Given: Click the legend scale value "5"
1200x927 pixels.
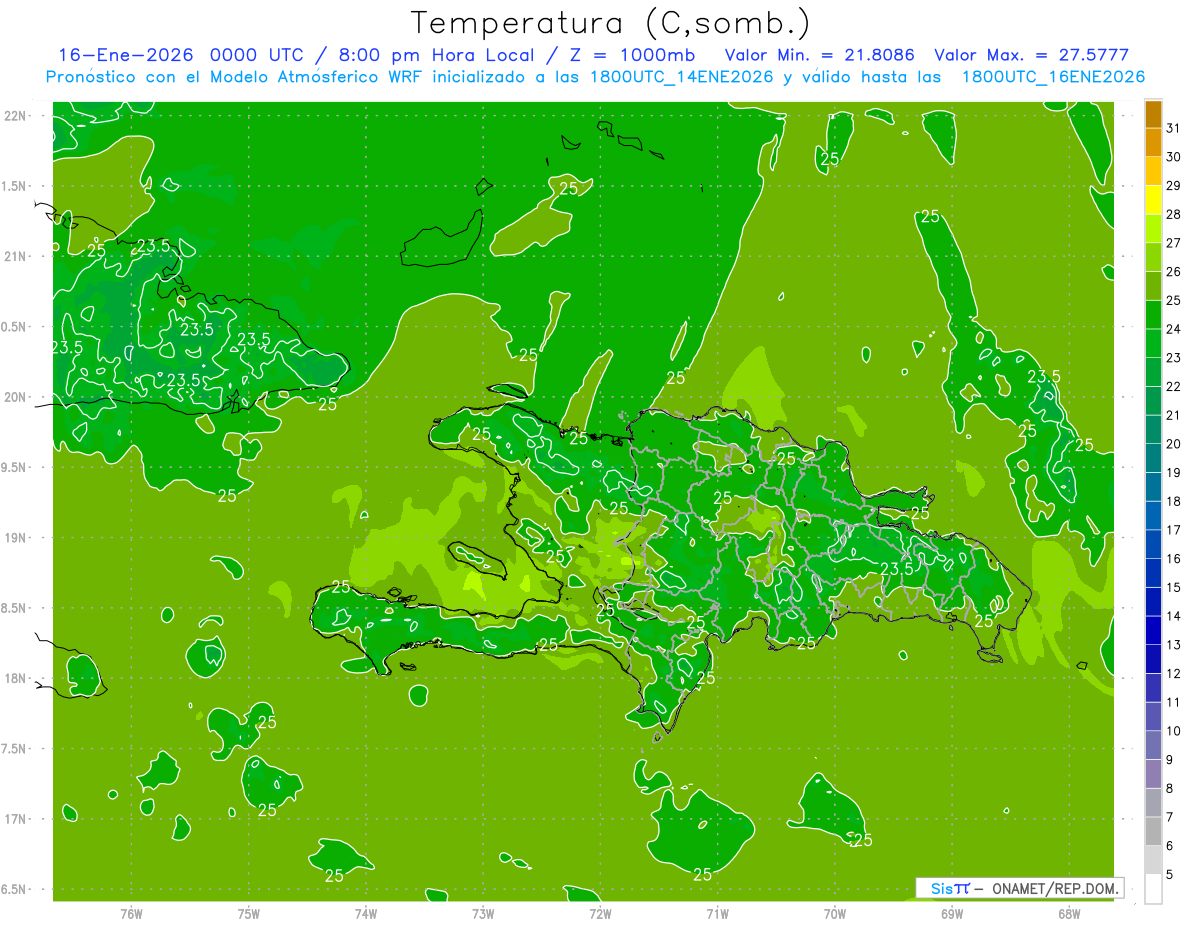Looking at the screenshot, I should [x=1171, y=875].
